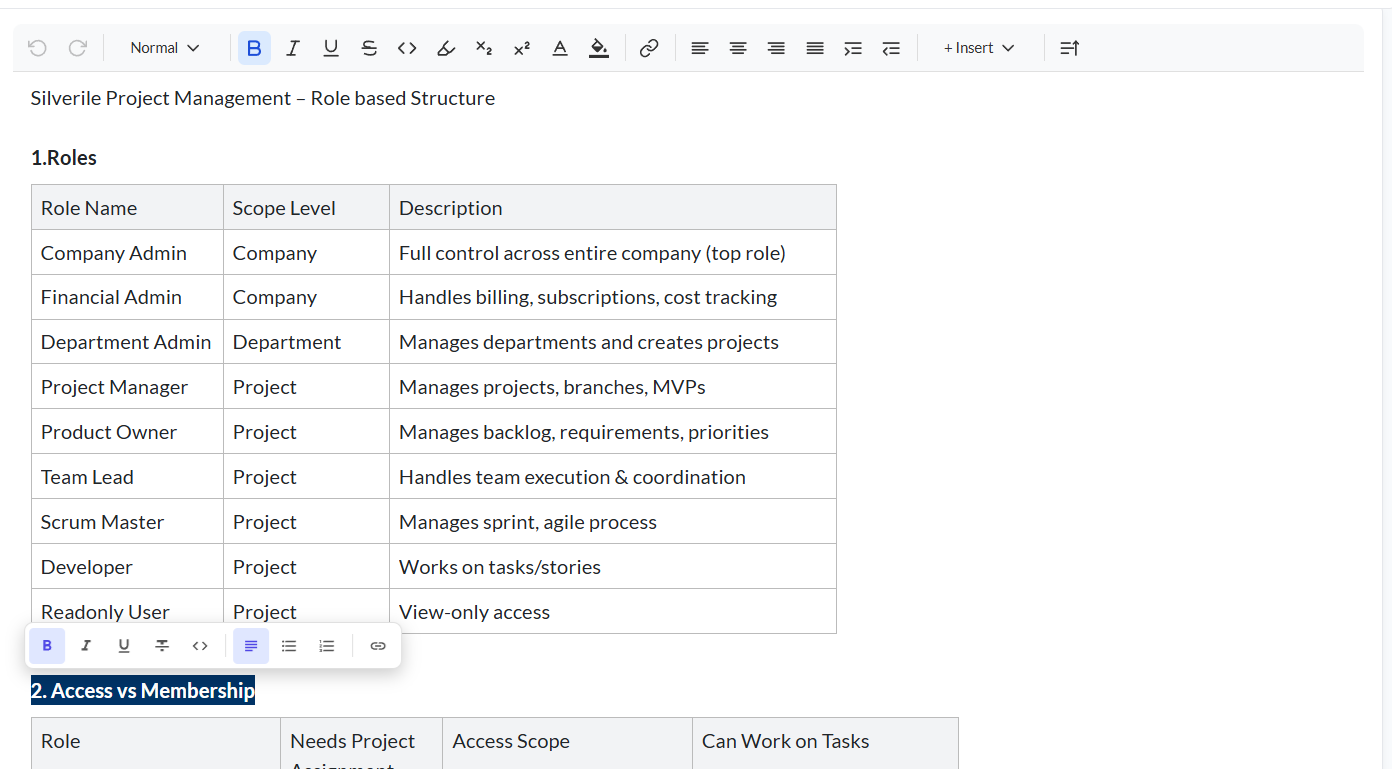Click Manages sprint, agile process cell

click(613, 522)
